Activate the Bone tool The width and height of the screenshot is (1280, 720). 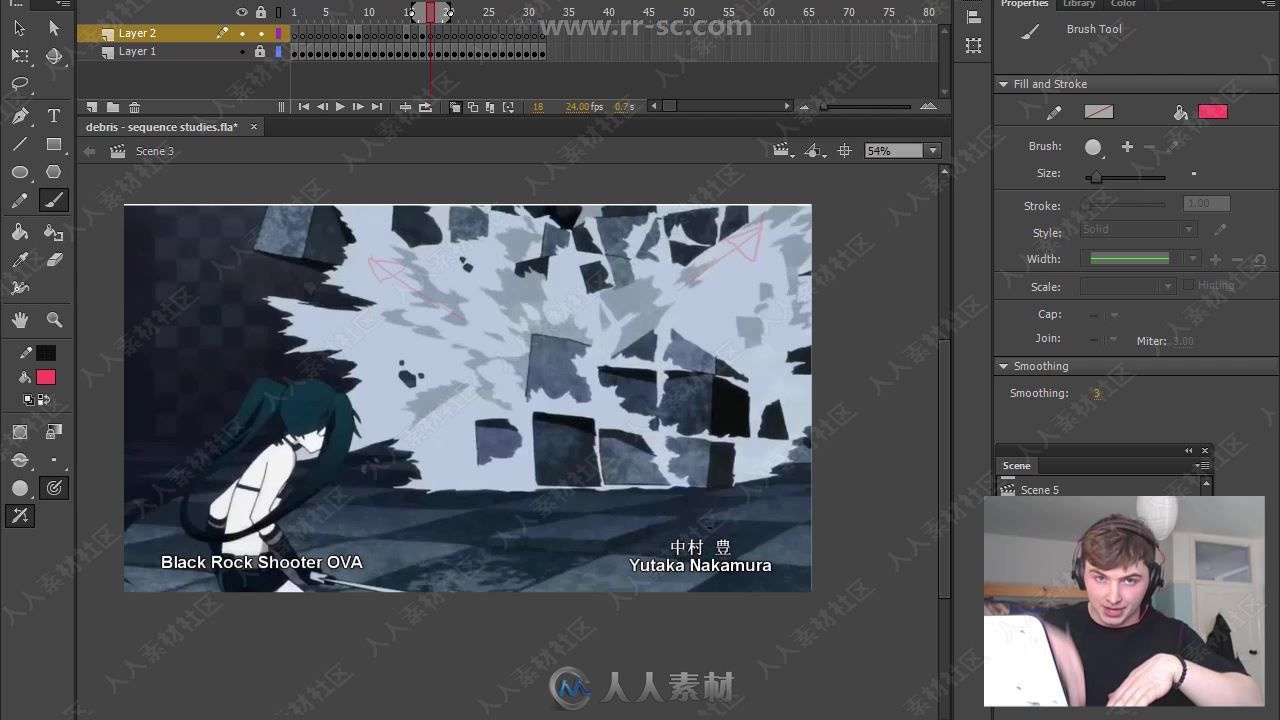click(x=20, y=288)
